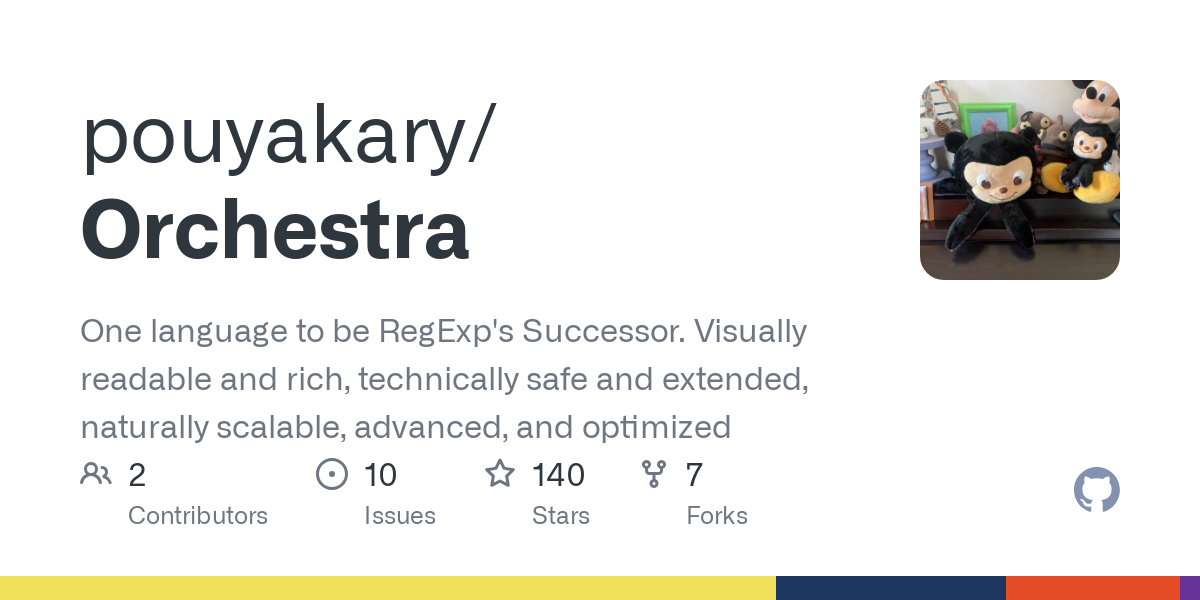Click the yellow language bar segment
This screenshot has height=600, width=1200.
388,588
